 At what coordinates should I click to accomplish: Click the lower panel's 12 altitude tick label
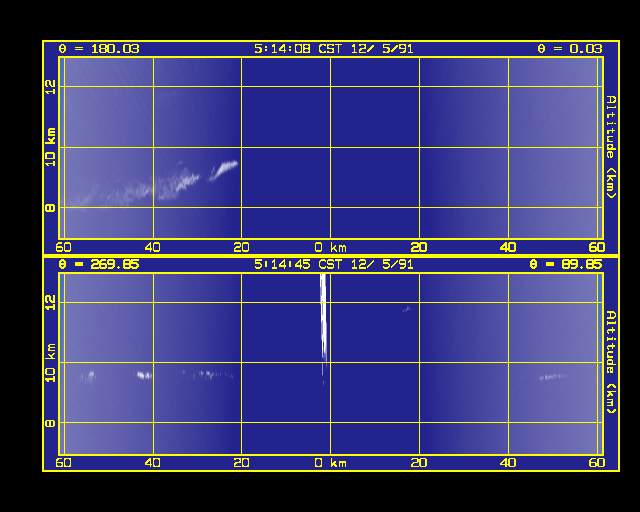50,303
